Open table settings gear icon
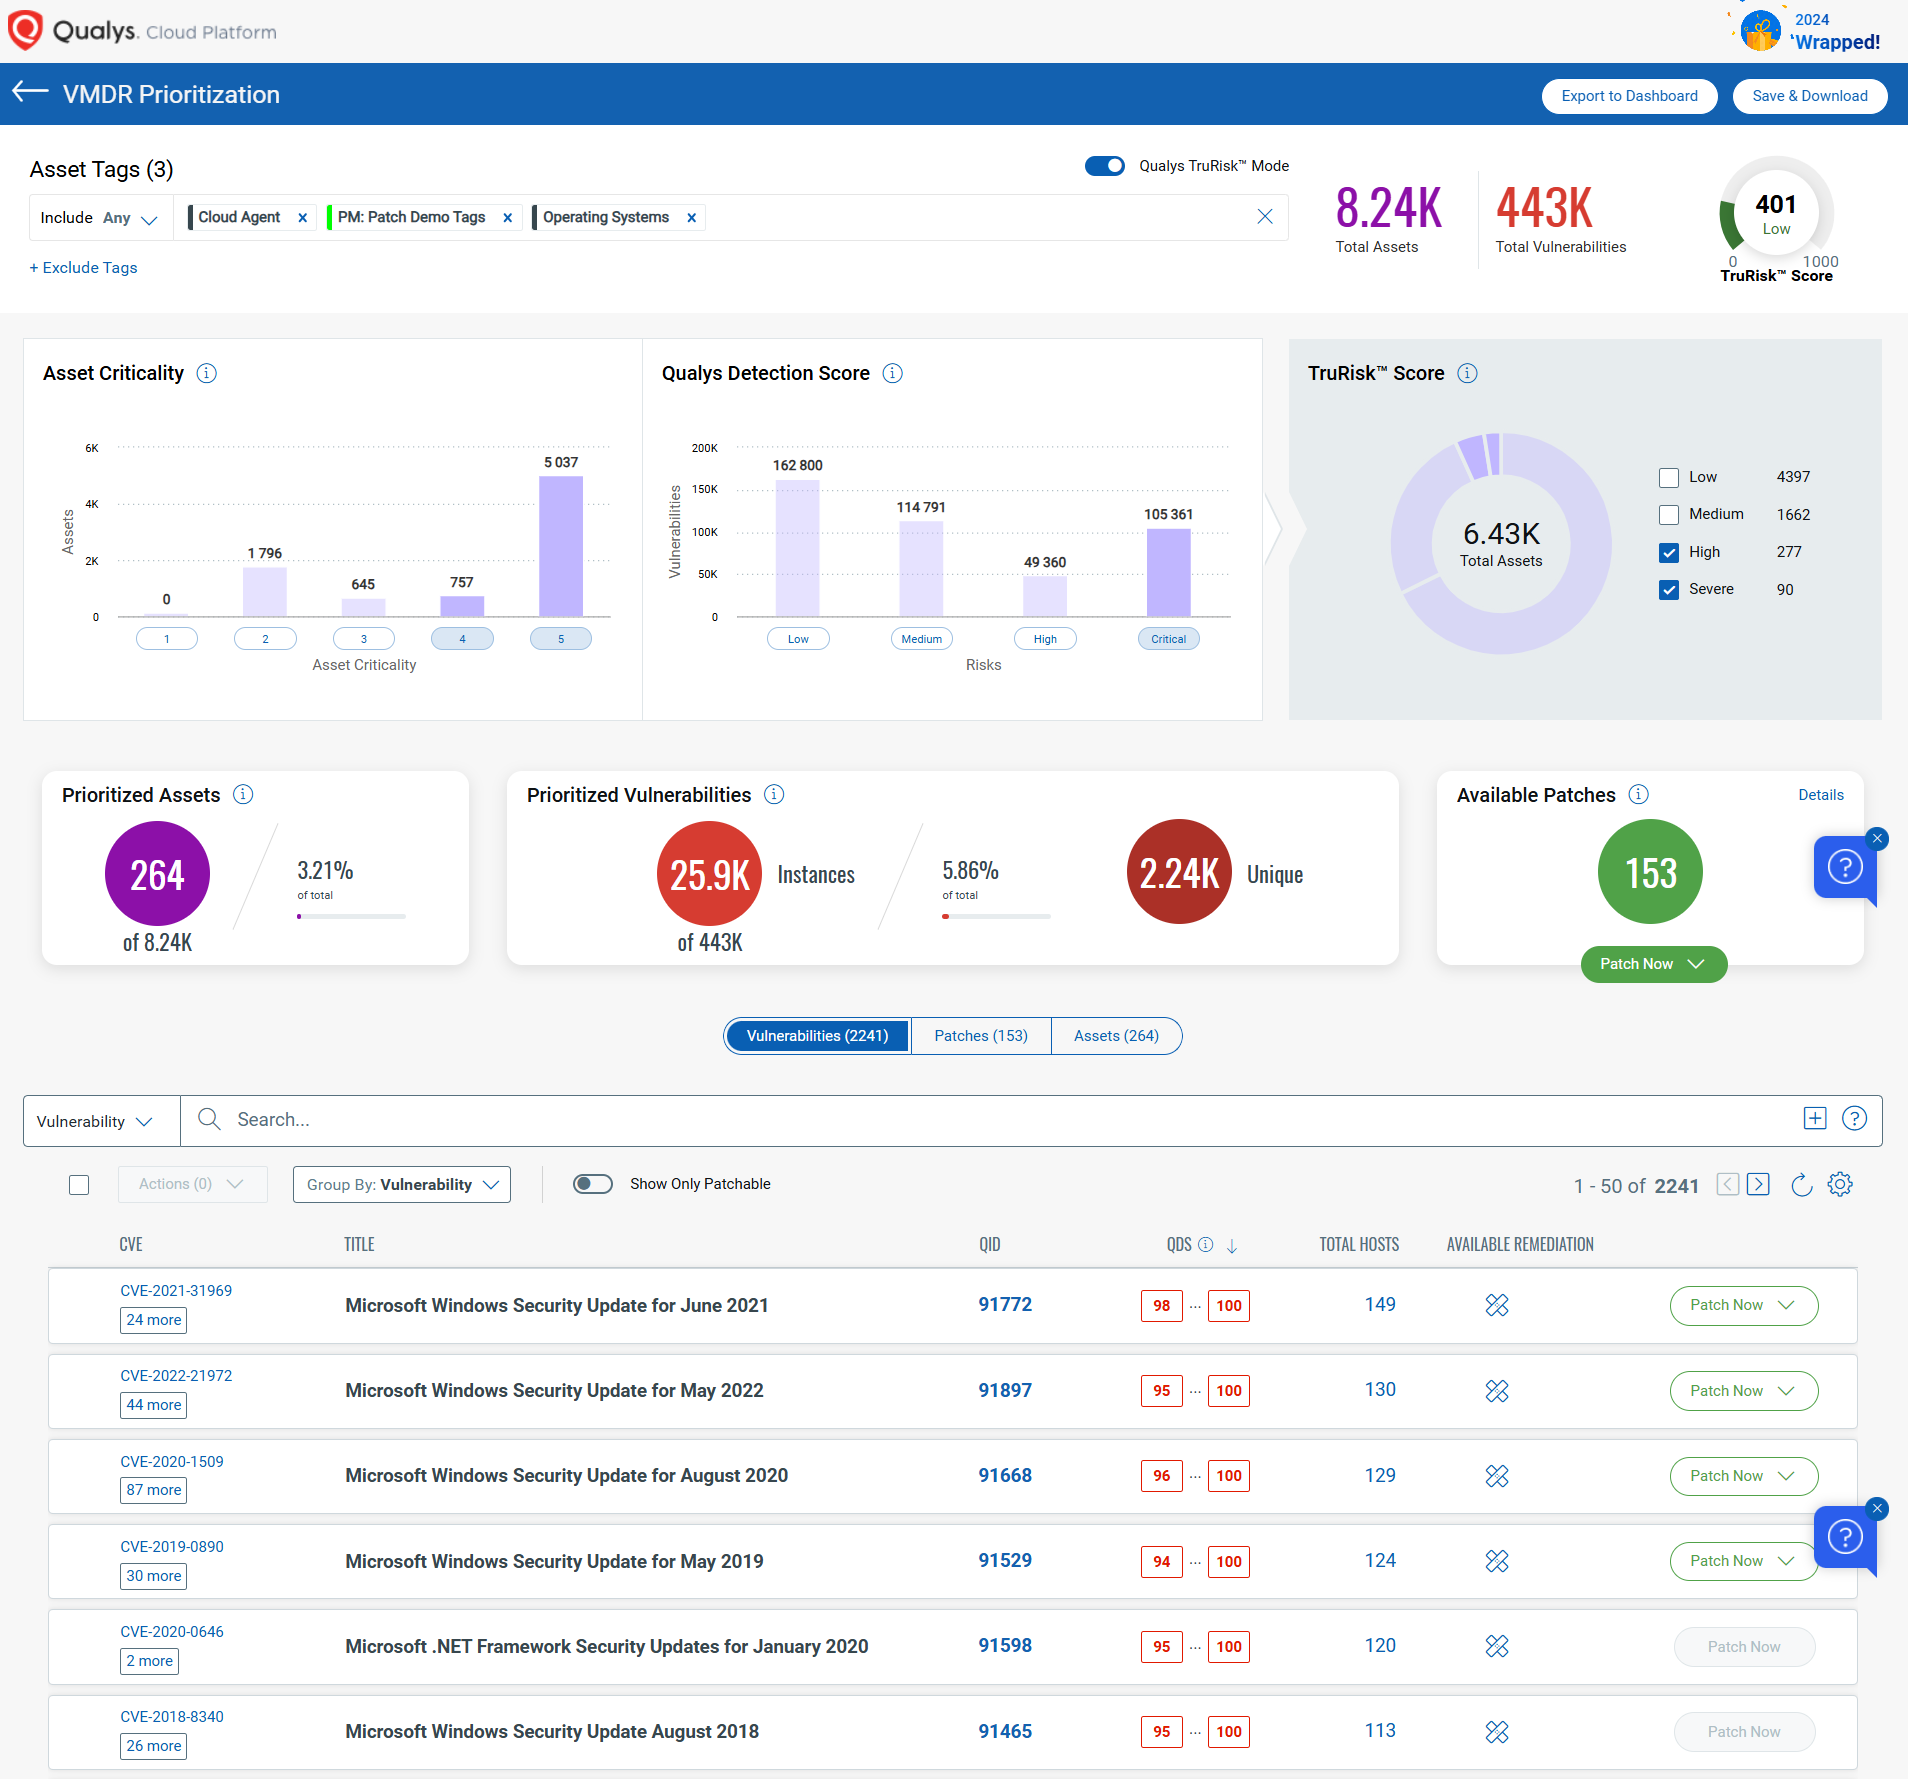1908x1779 pixels. click(x=1840, y=1185)
